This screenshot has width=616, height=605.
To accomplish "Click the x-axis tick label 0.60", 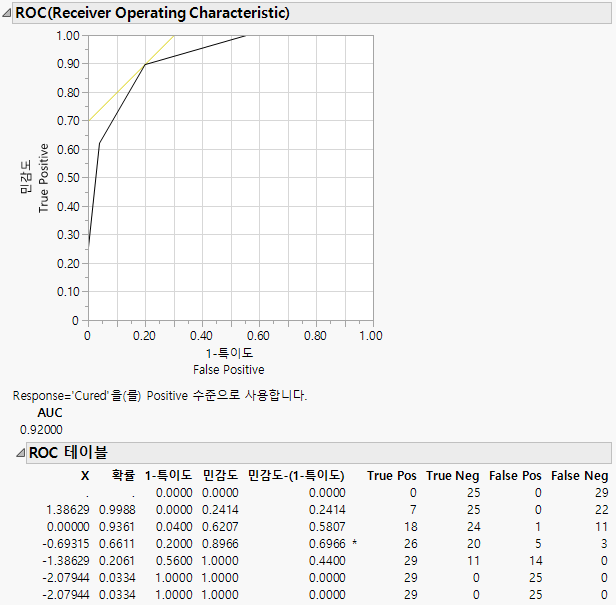I will (x=258, y=336).
